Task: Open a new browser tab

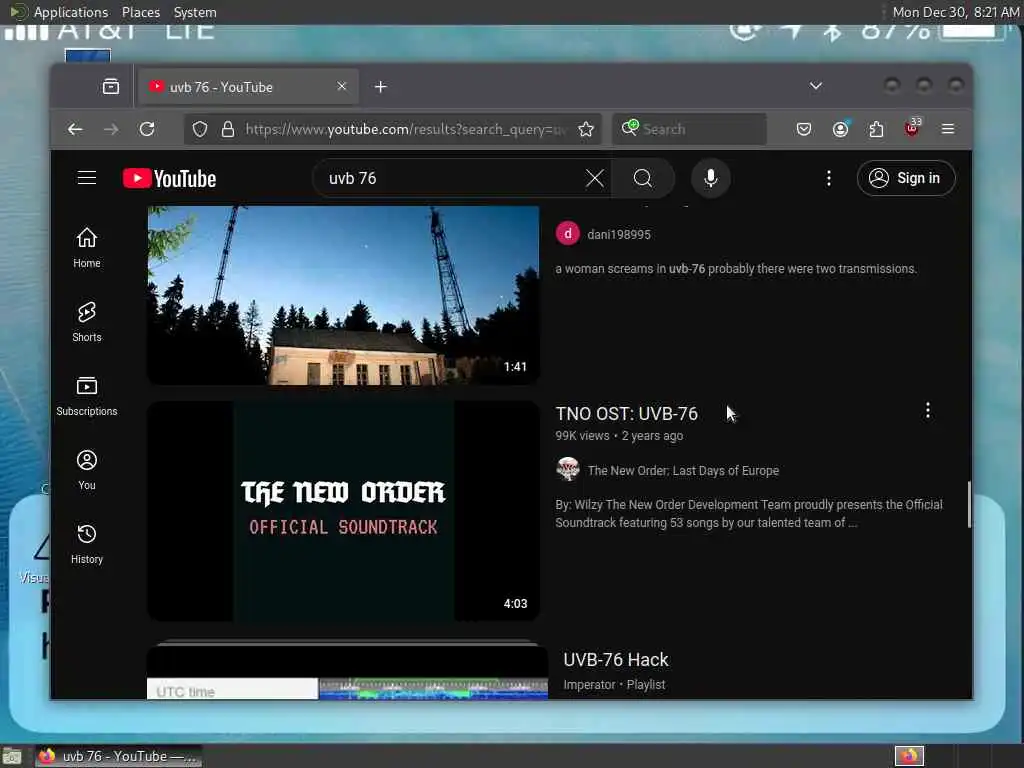Action: click(381, 87)
